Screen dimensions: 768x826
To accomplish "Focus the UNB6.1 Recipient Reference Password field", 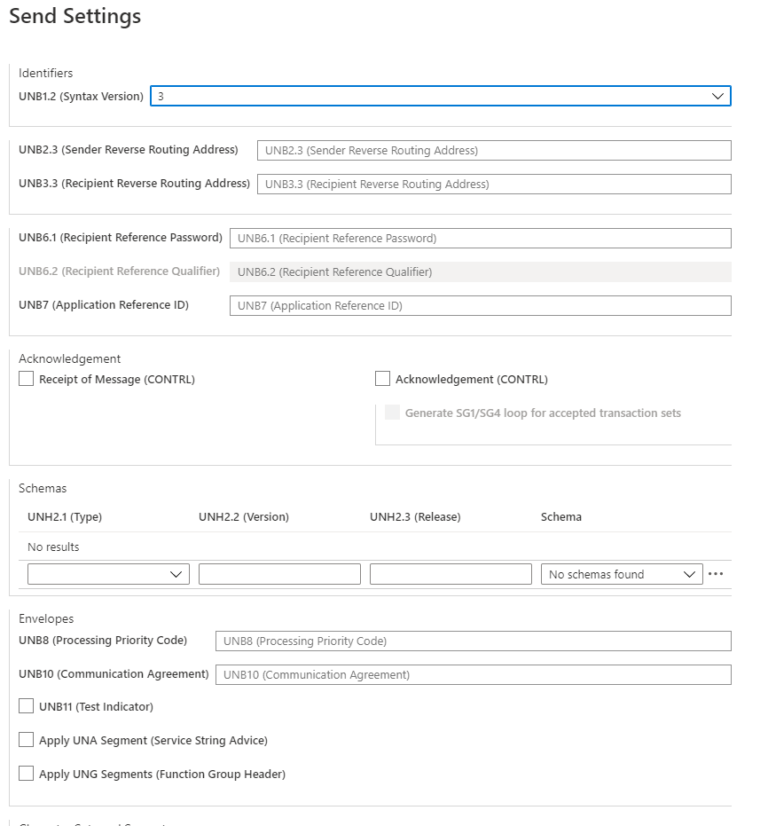I will click(480, 238).
